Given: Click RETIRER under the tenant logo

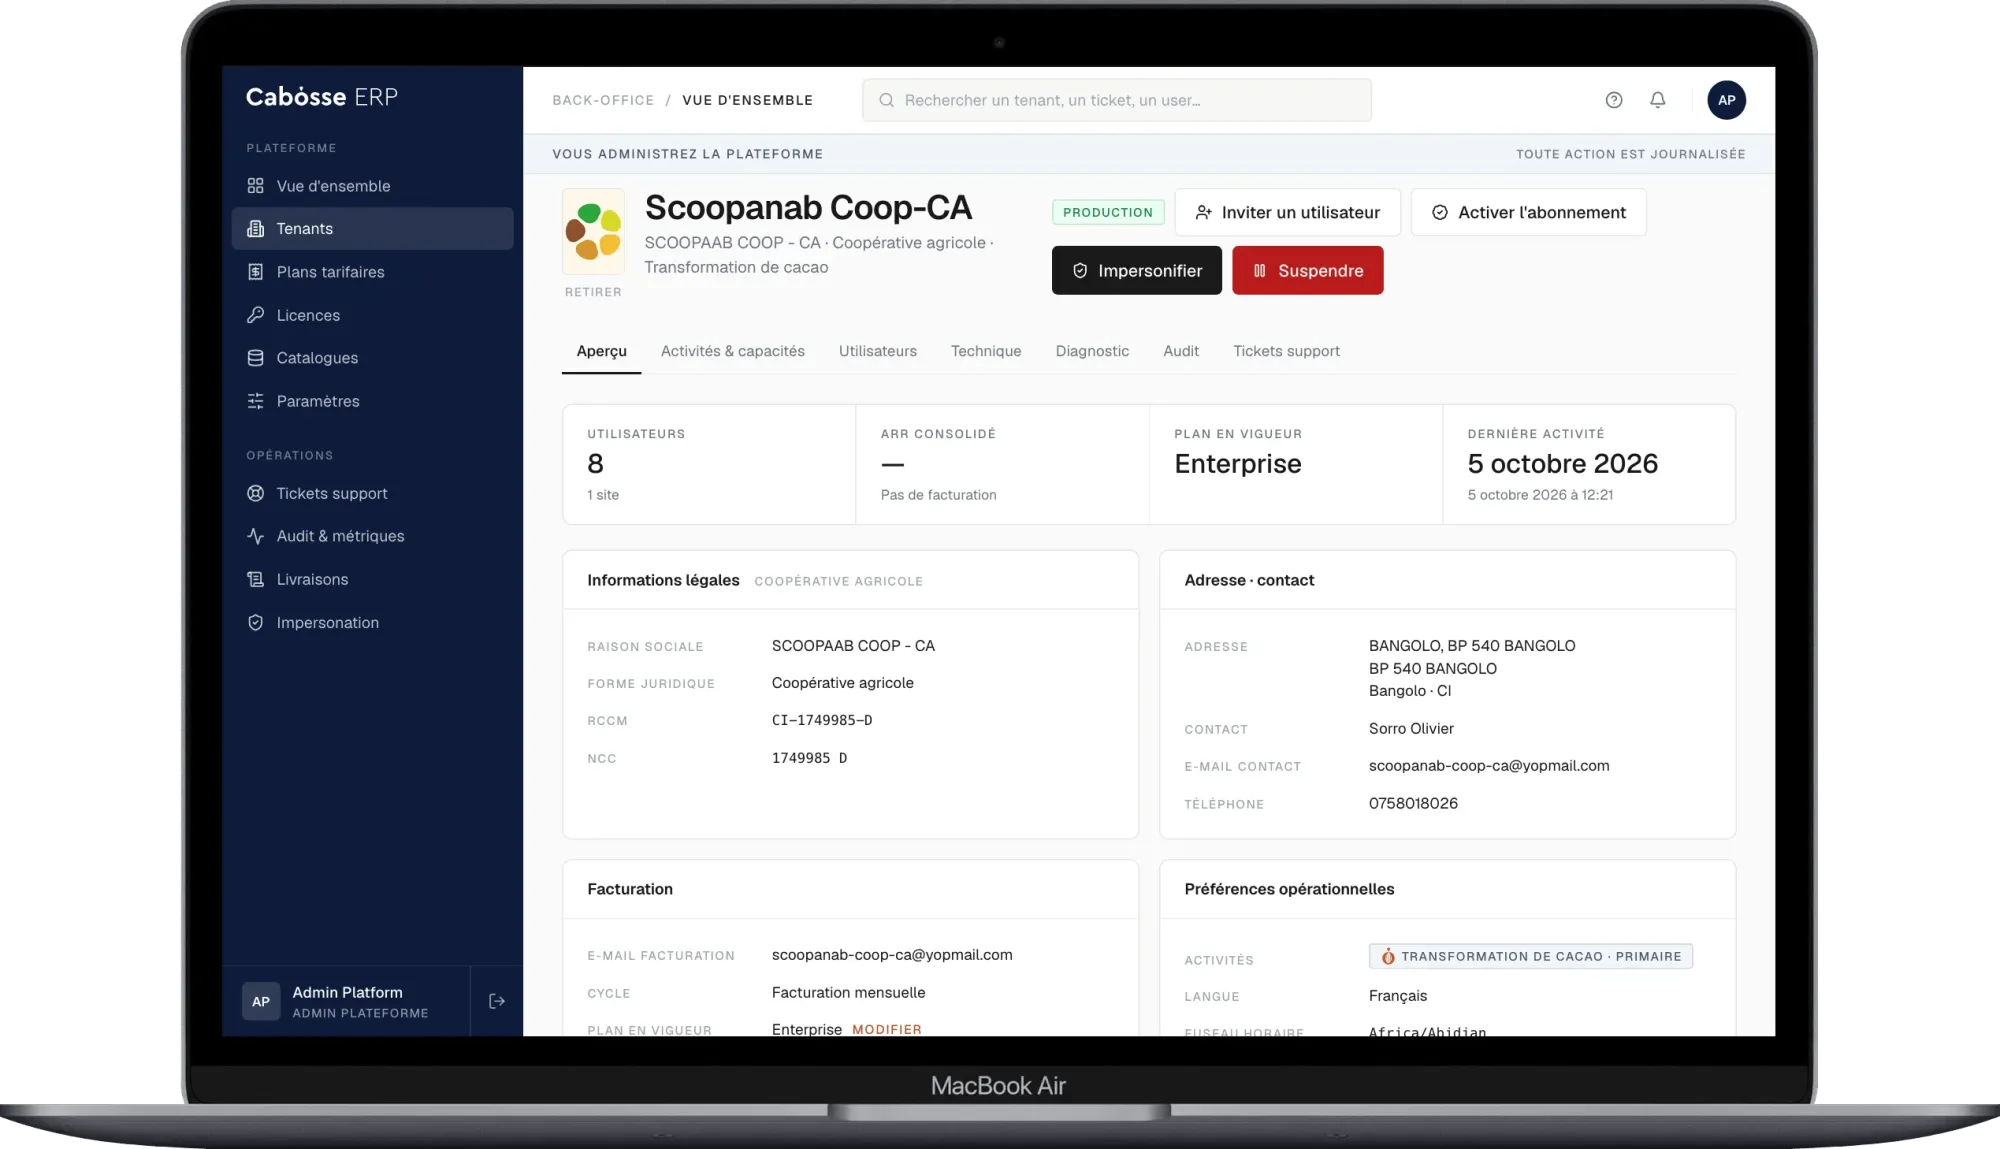Looking at the screenshot, I should click(593, 292).
